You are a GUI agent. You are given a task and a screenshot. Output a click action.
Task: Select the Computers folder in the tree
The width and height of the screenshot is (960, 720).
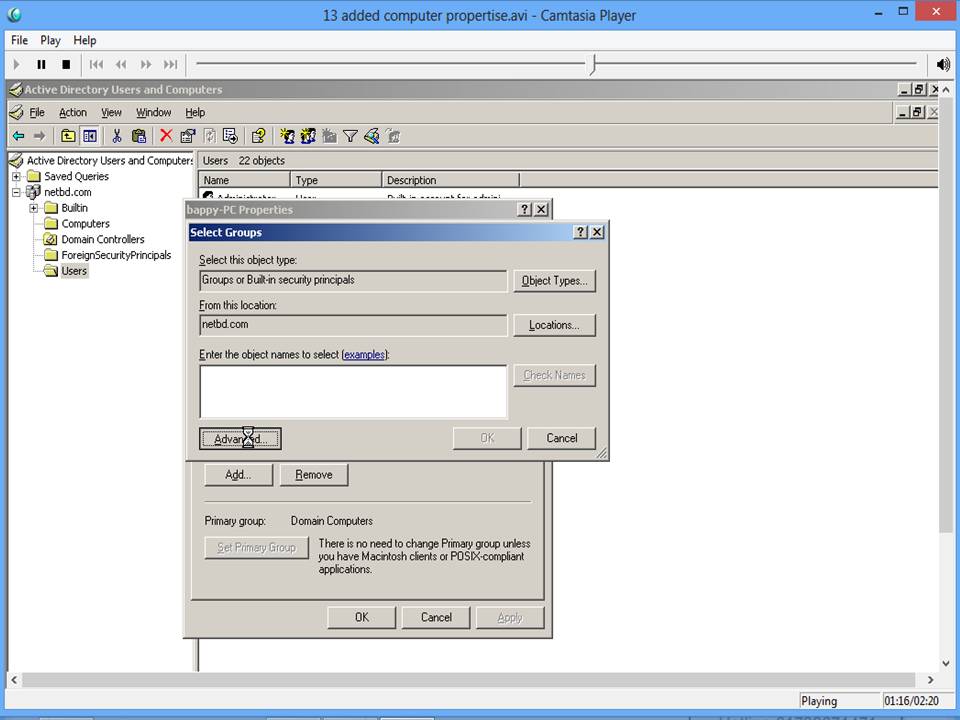pyautogui.click(x=85, y=223)
